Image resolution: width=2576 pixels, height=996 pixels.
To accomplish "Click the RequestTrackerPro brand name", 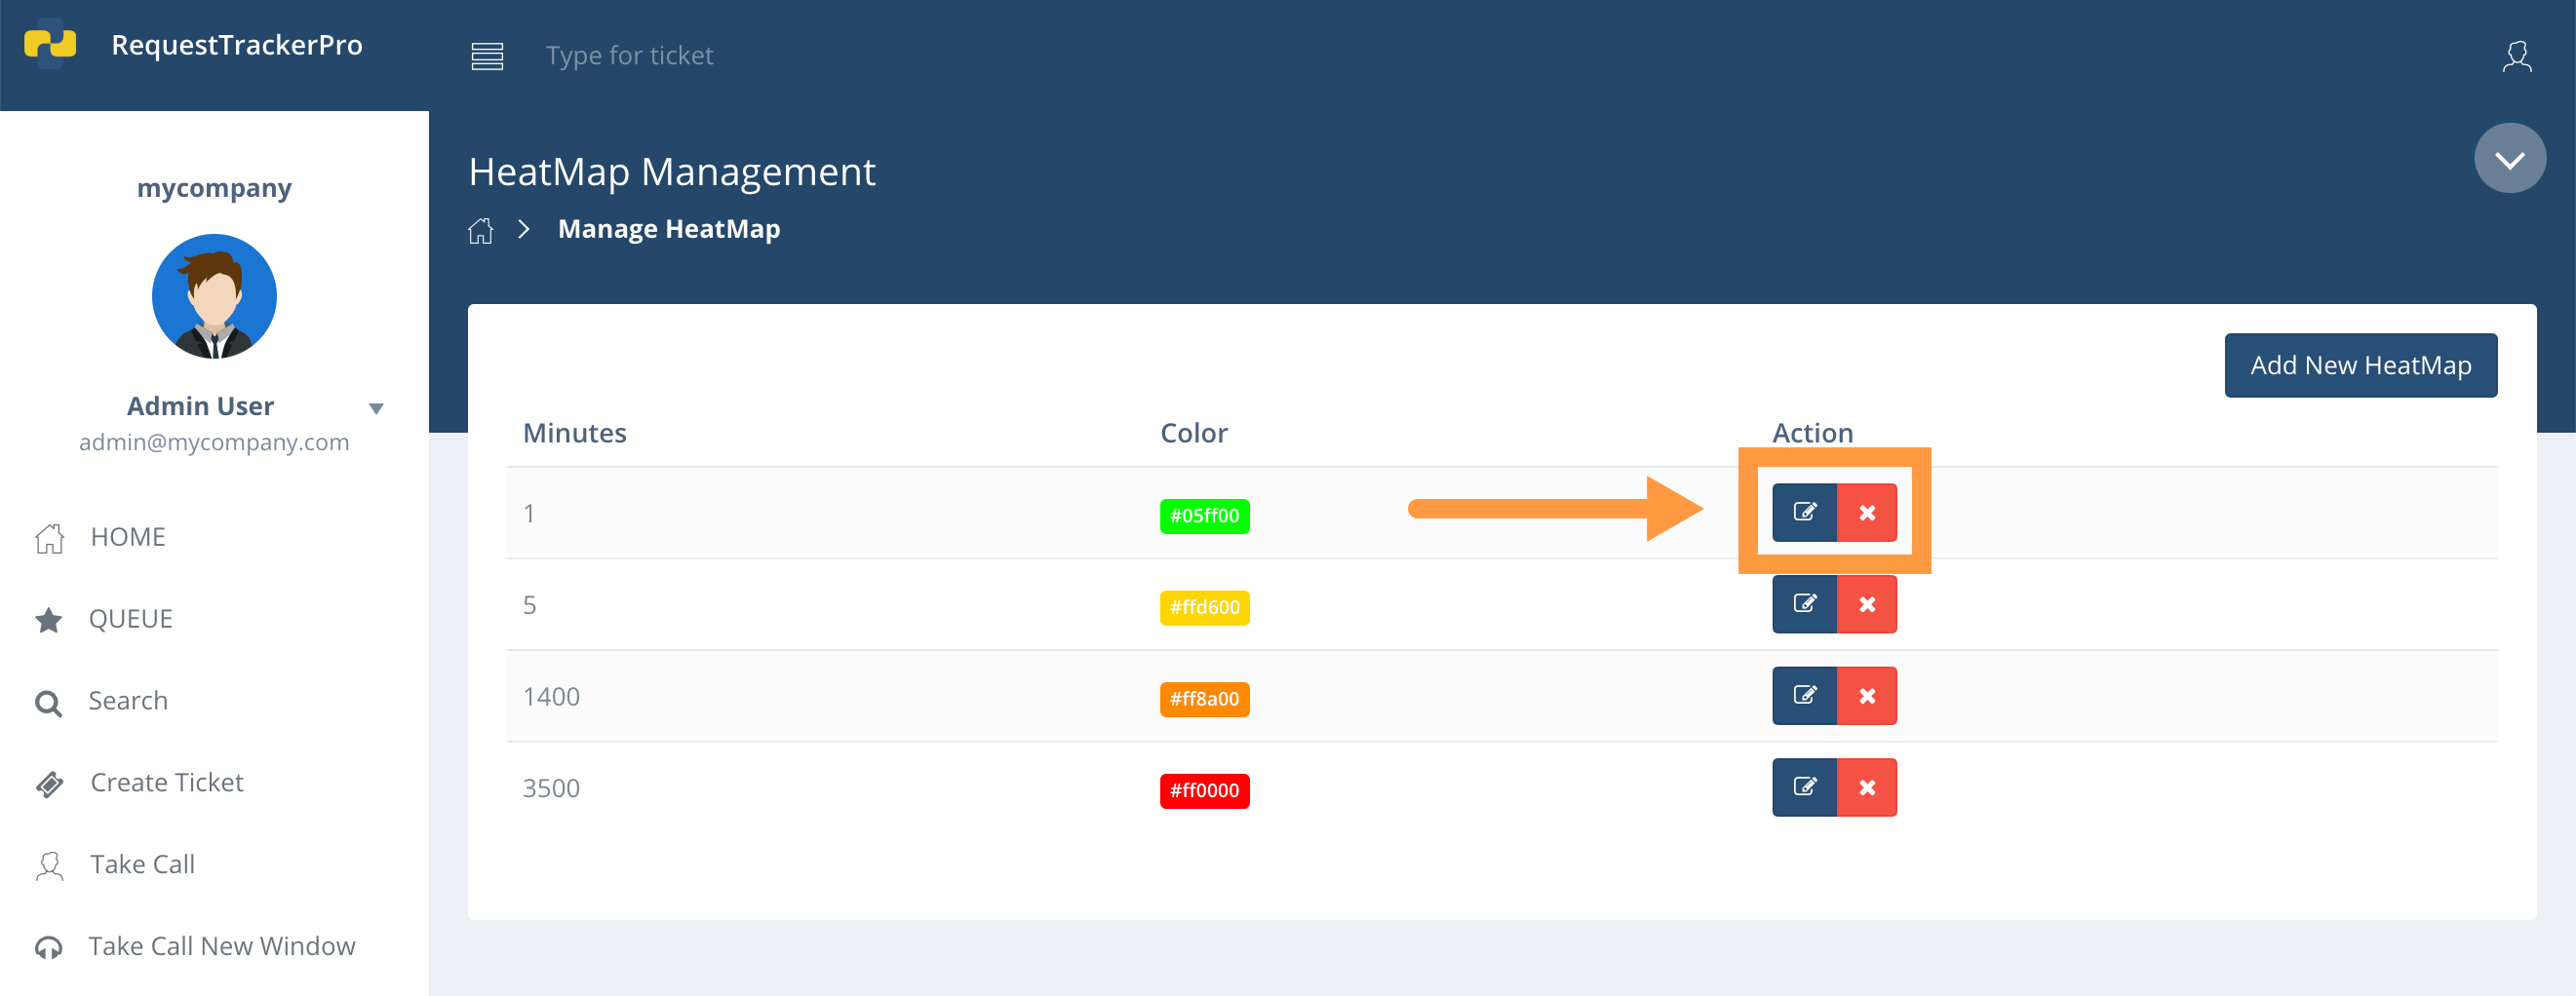I will [237, 45].
